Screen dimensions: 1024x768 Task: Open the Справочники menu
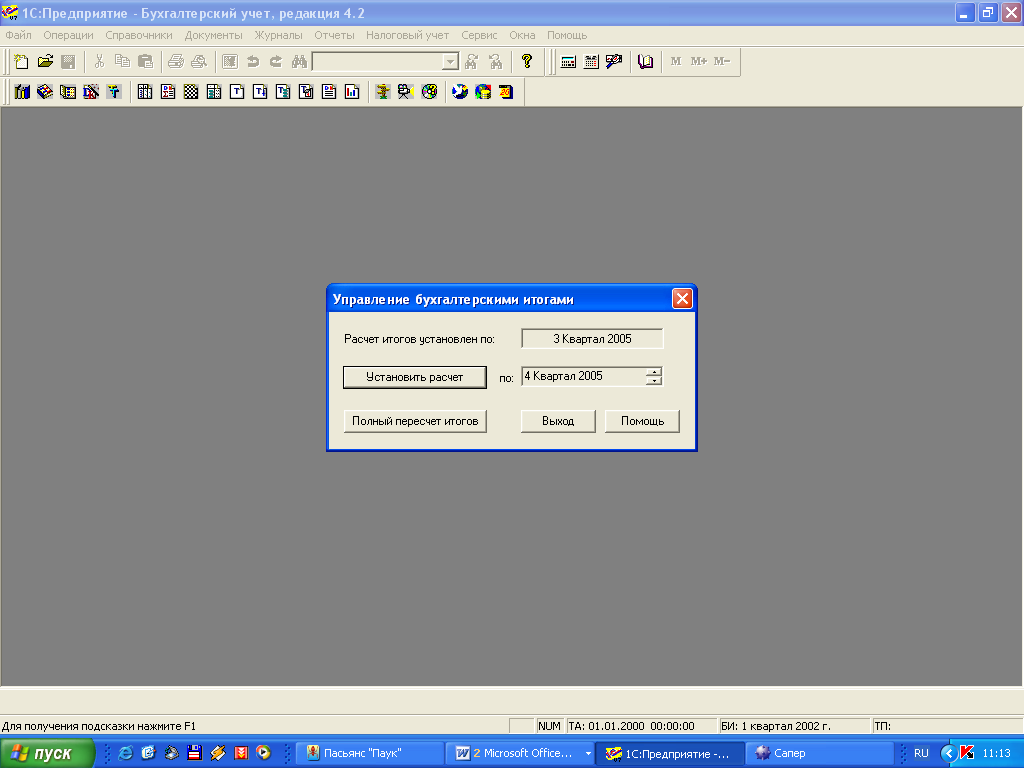[139, 35]
